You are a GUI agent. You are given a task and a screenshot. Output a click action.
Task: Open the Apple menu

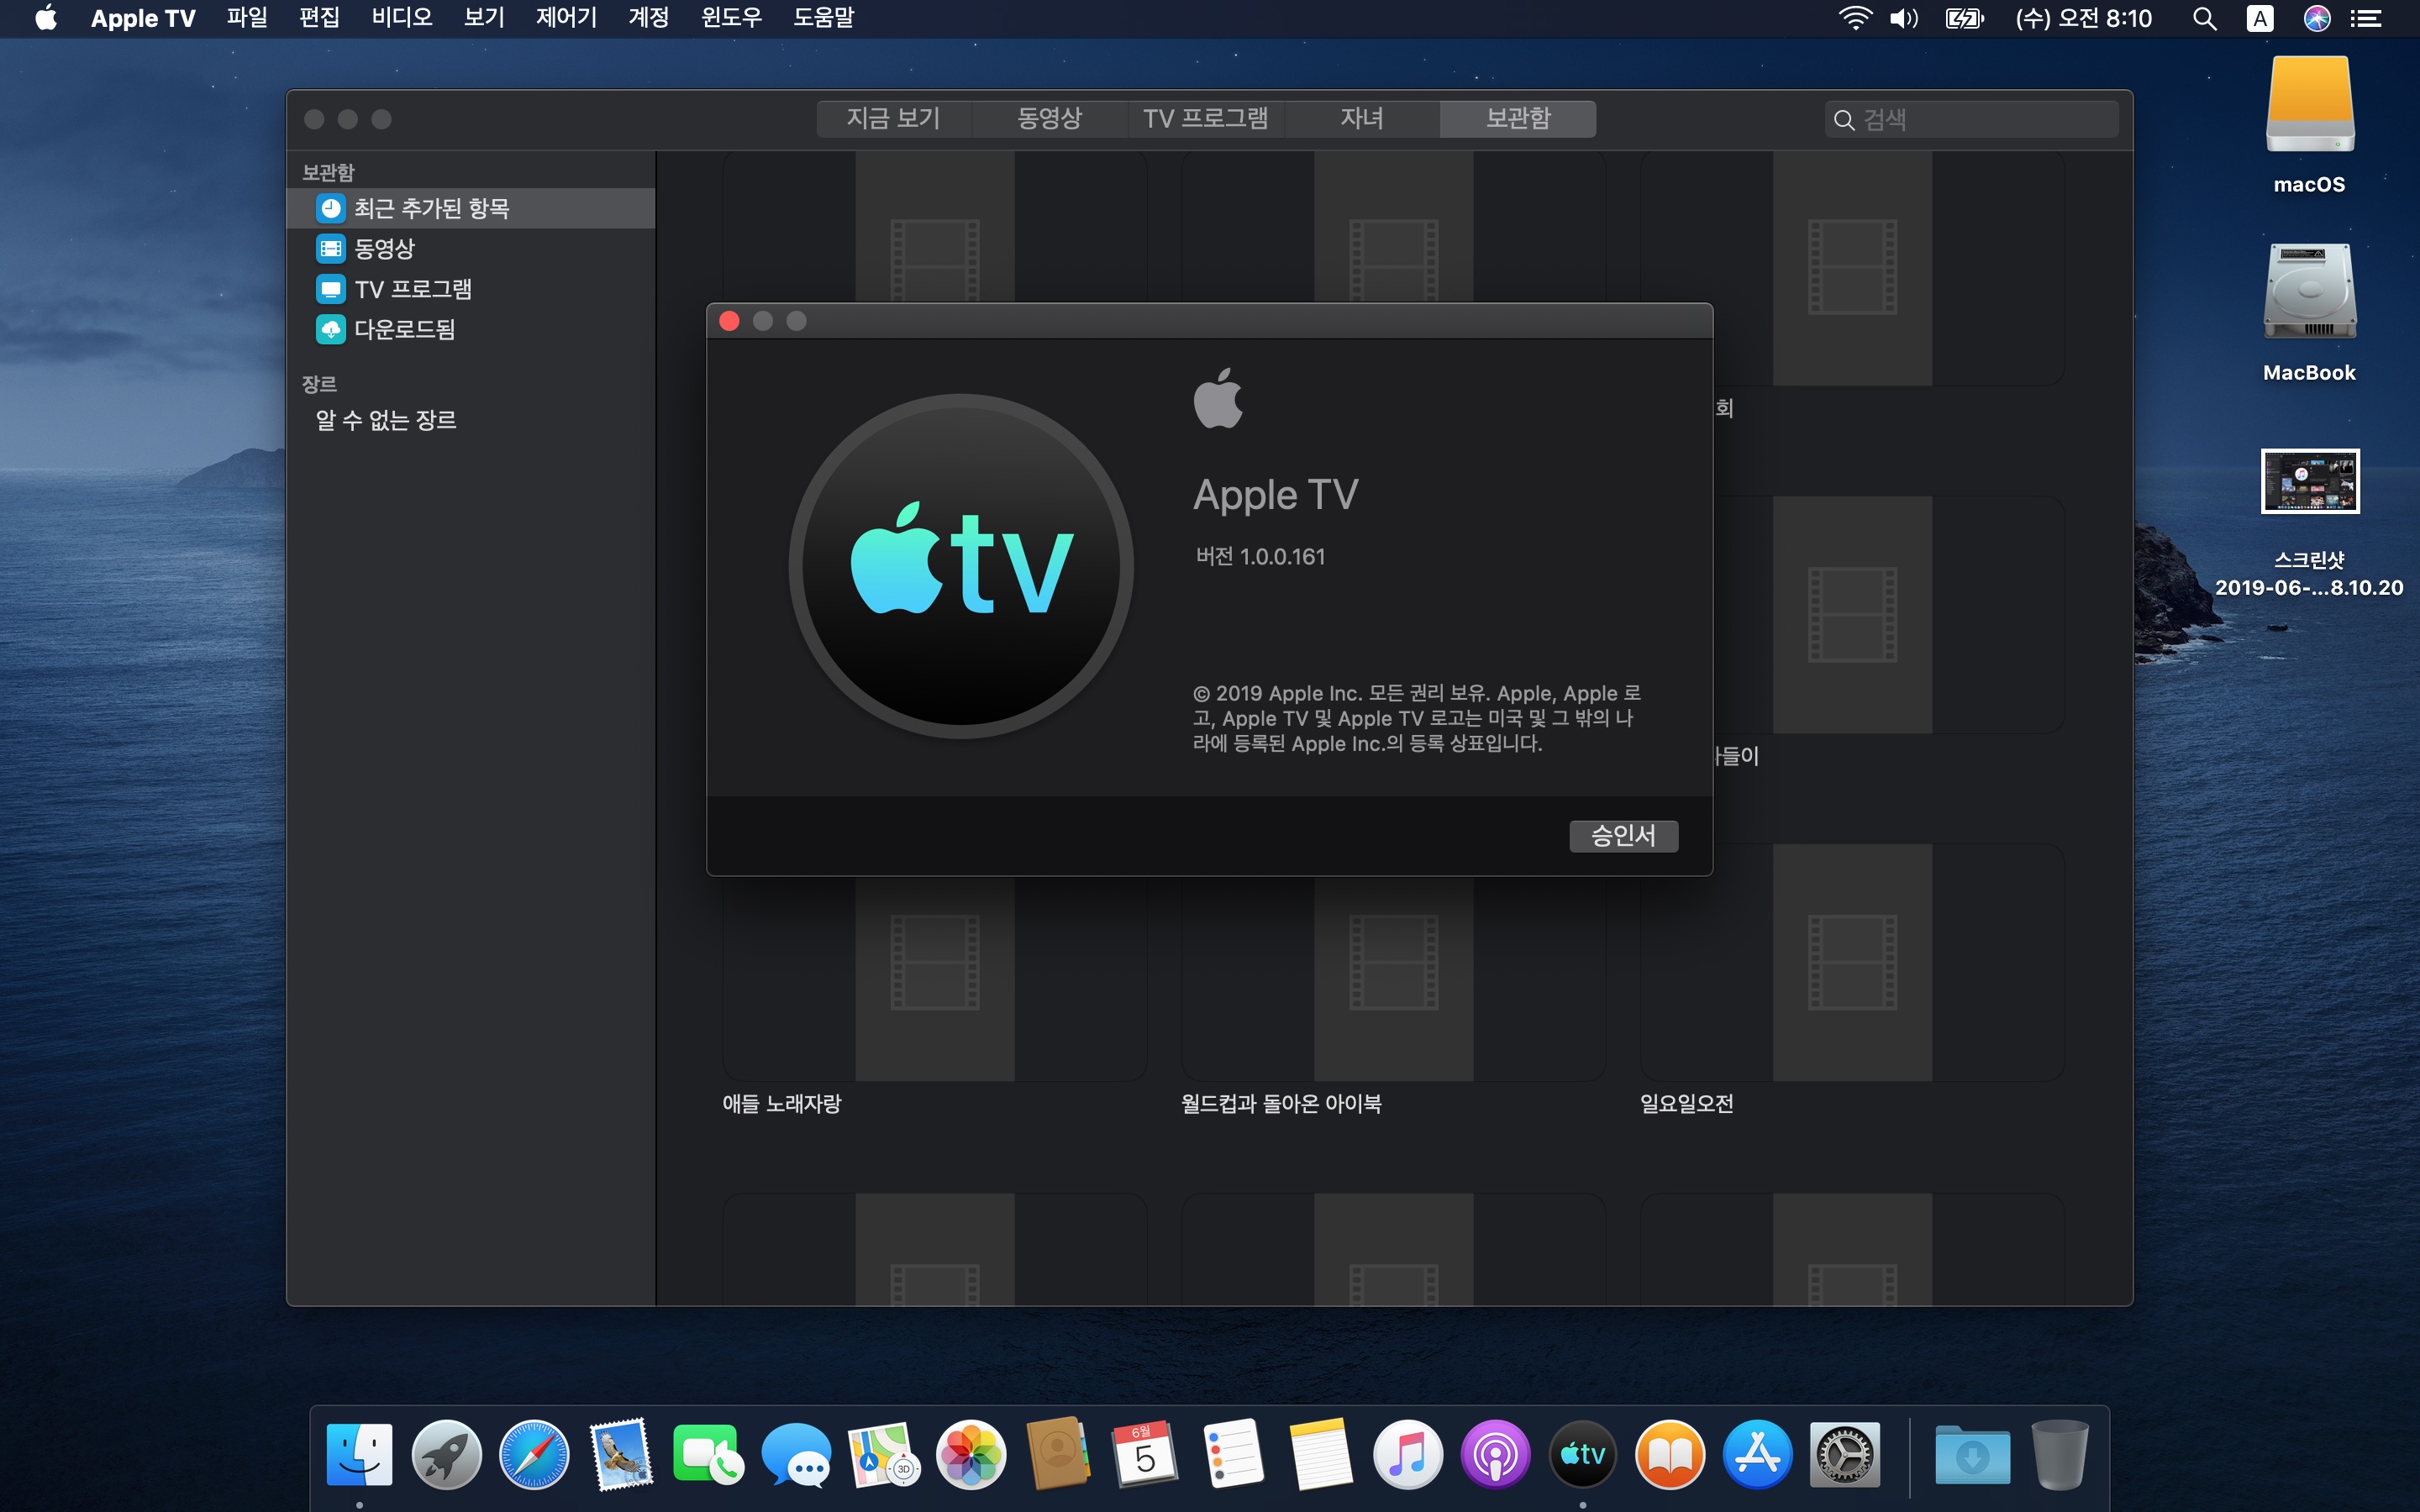(46, 18)
